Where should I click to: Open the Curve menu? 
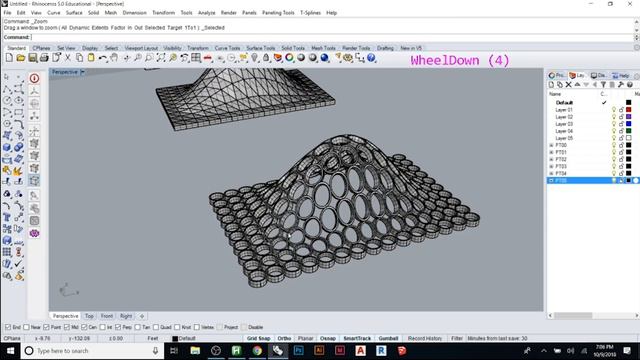point(53,13)
